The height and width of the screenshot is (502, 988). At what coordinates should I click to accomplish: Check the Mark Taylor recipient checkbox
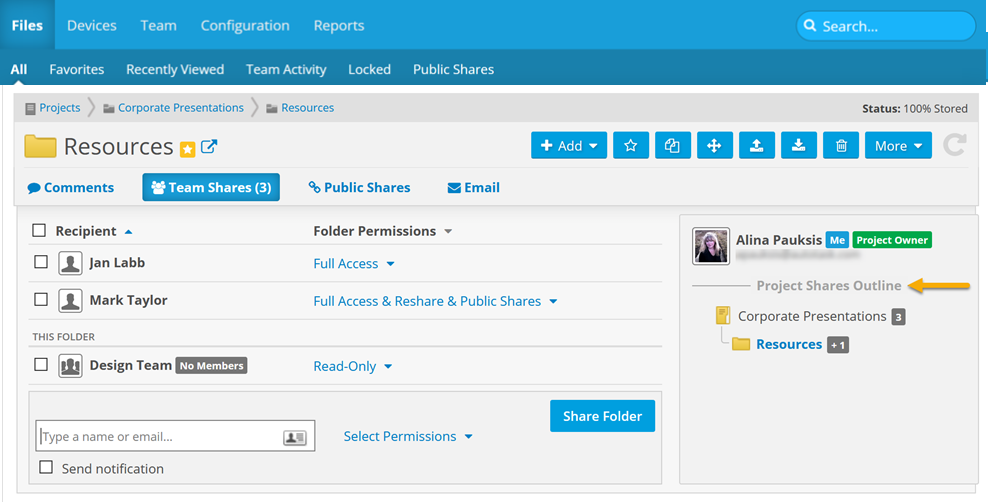click(x=41, y=299)
